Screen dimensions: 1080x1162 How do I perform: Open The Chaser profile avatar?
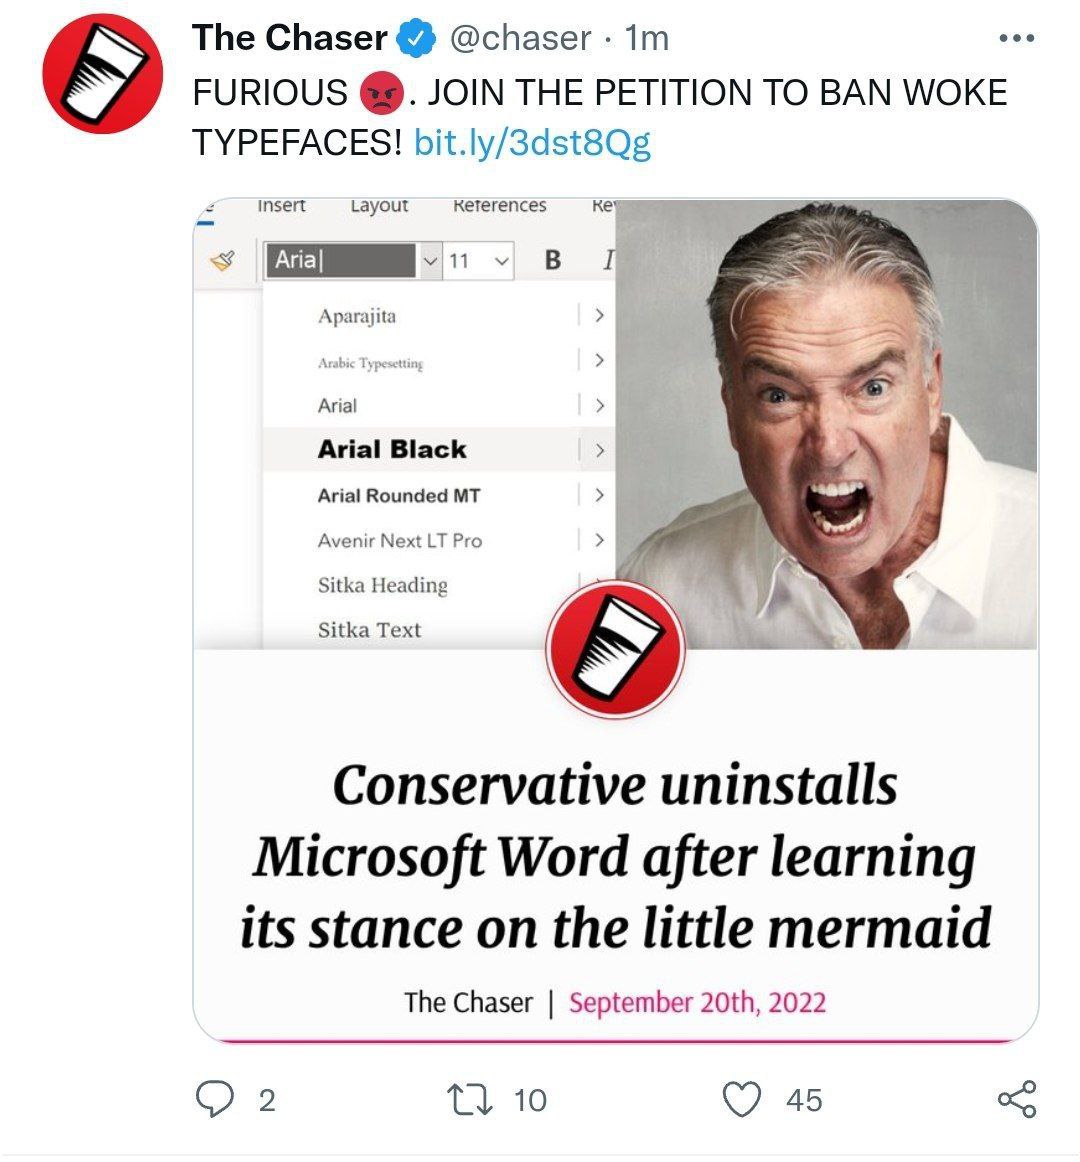[102, 73]
